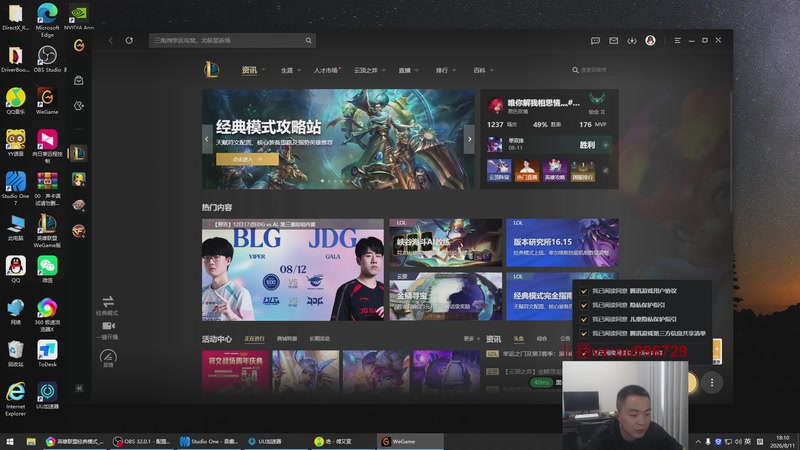800x450 pixels.
Task: Click the 英雄攻略 shortcut icon
Action: coord(555,170)
